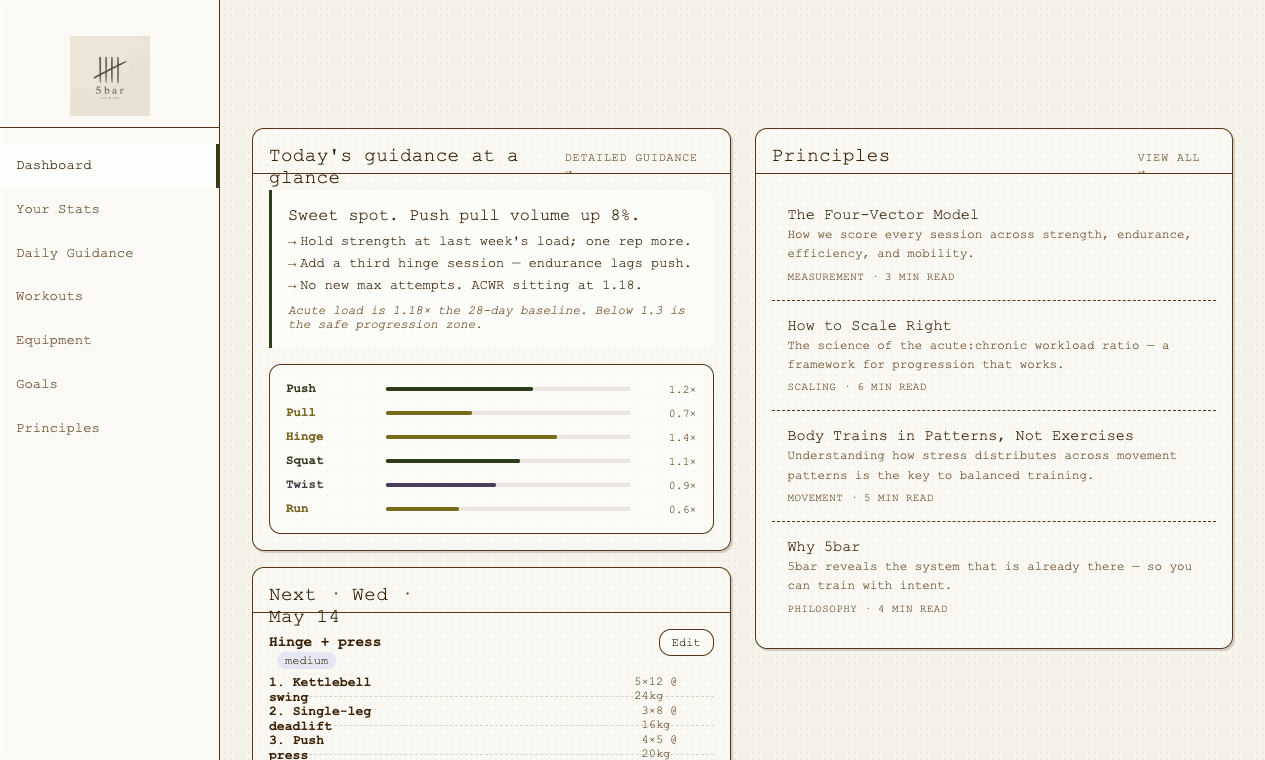Screen dimensions: 1265x760
Task: Click the Twist load progress bar
Action: click(x=508, y=485)
